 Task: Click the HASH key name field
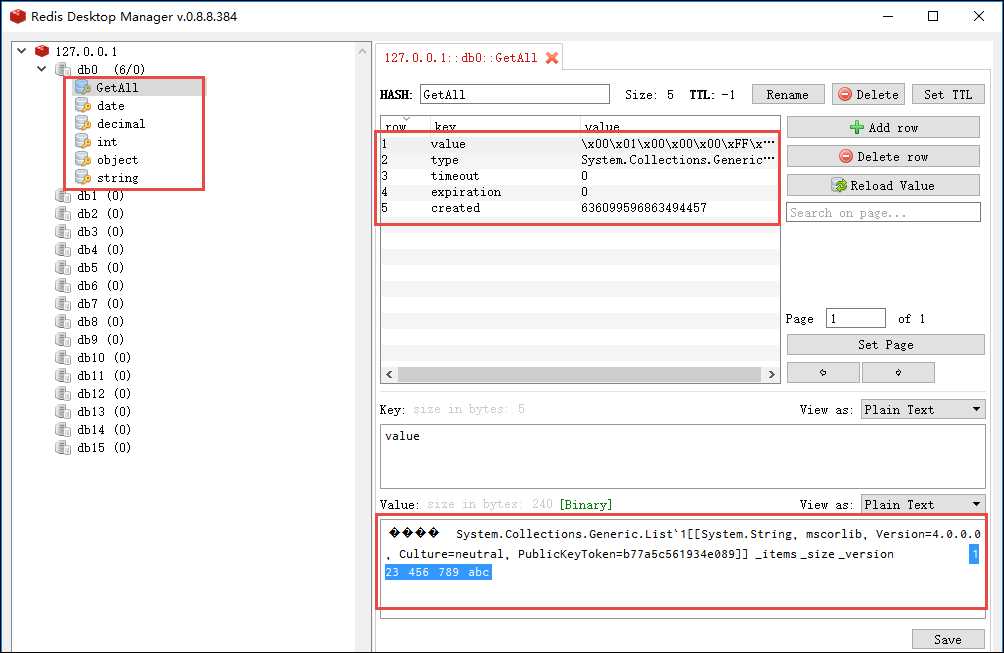pos(515,94)
